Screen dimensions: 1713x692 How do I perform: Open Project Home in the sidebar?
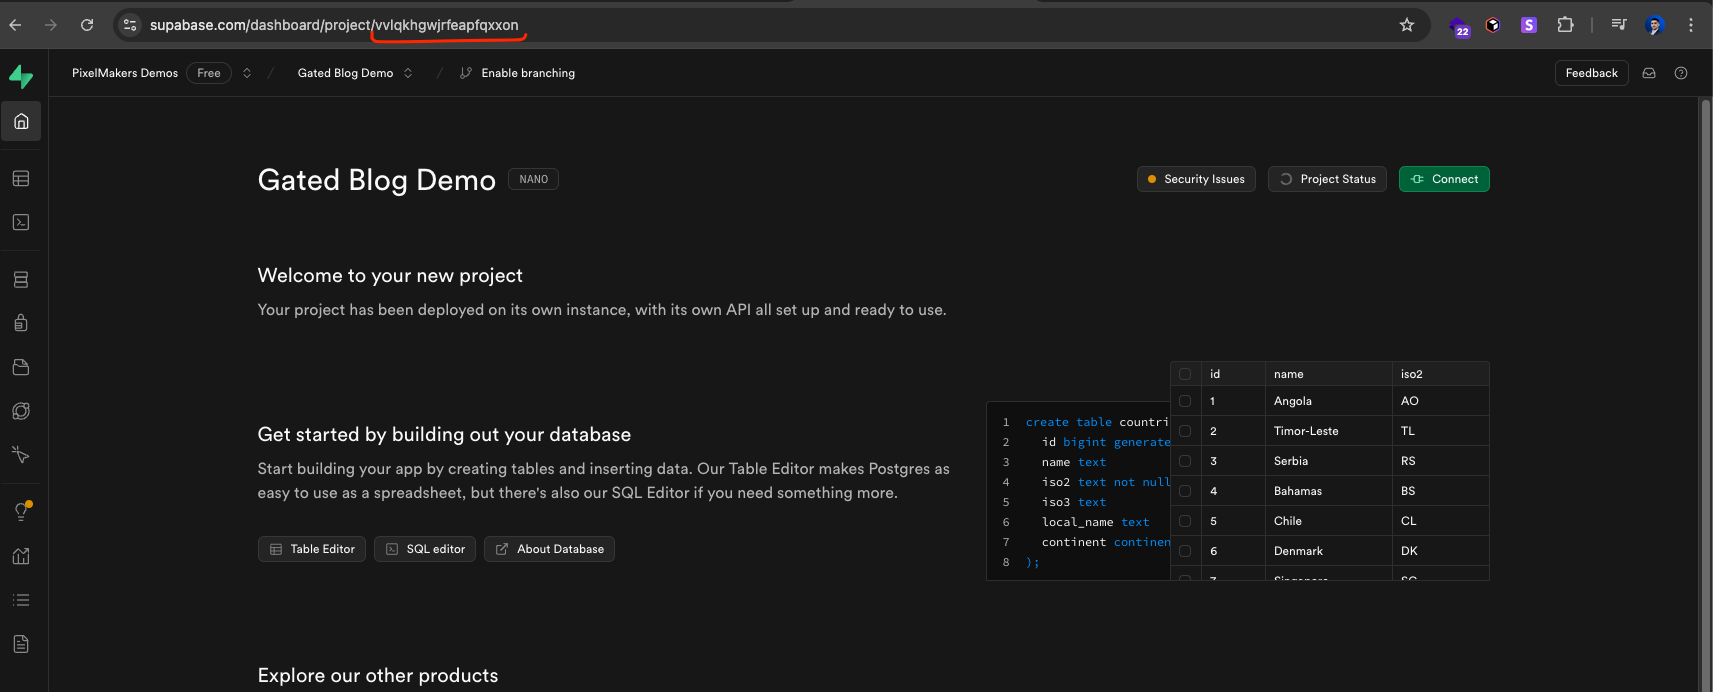pyautogui.click(x=21, y=121)
